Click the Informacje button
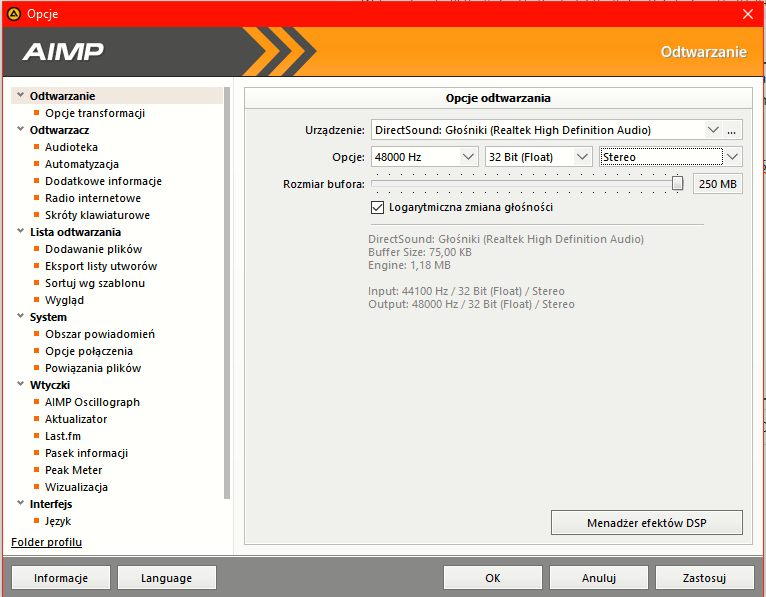 tap(61, 578)
